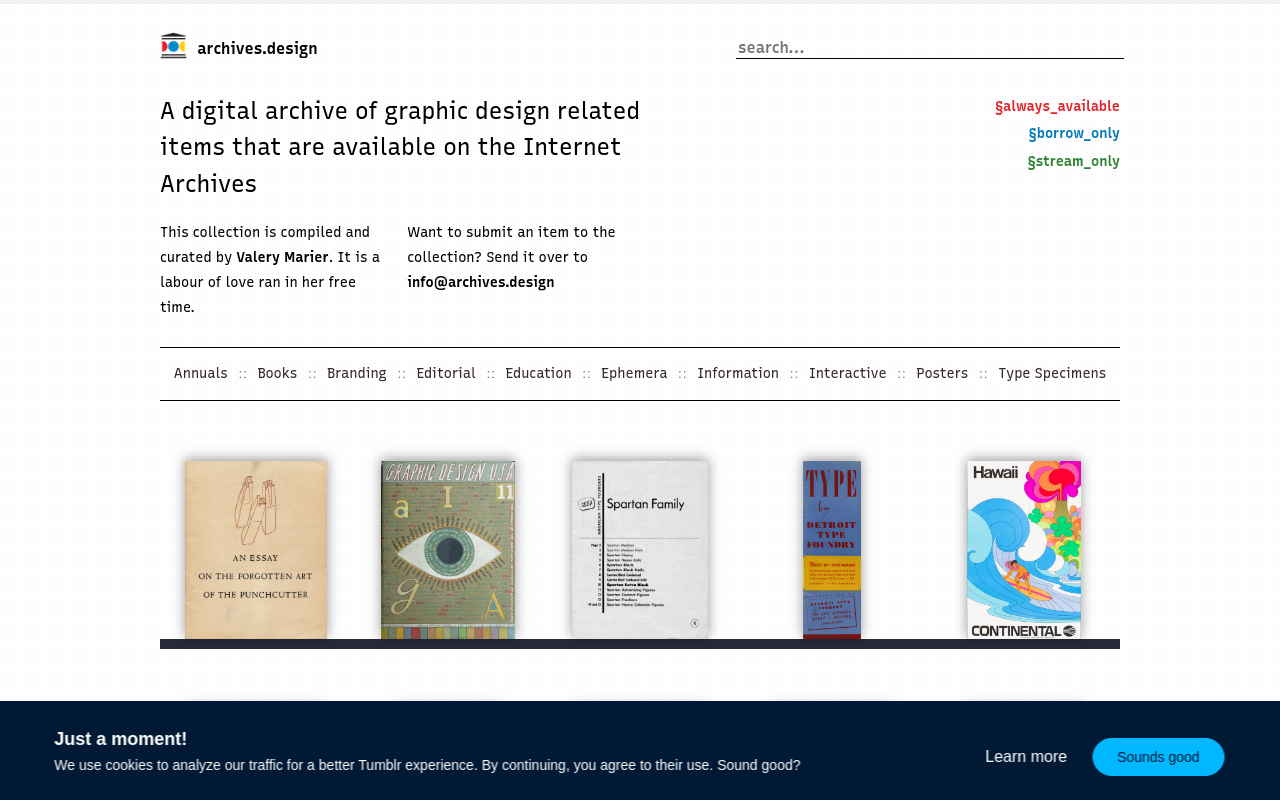Screen dimensions: 1280x800
Task: Browse the Education category
Action: point(538,373)
